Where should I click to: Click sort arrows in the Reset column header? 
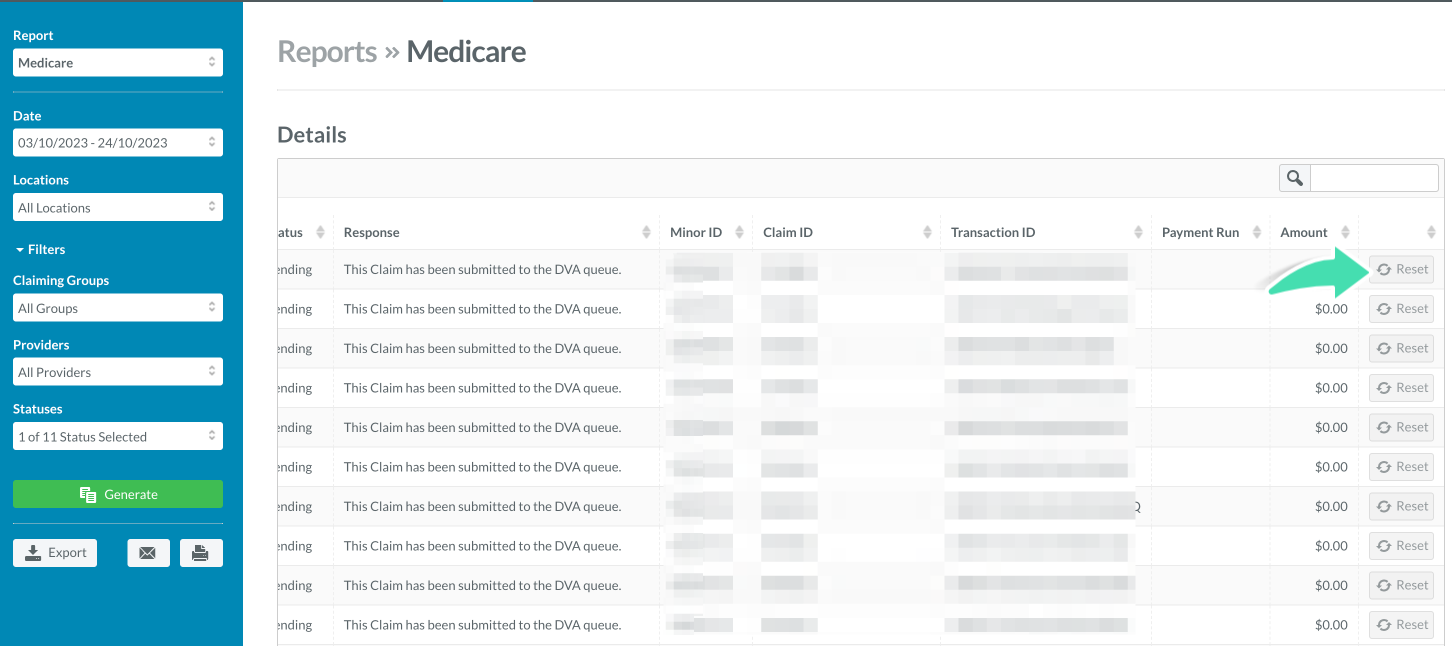(1431, 232)
